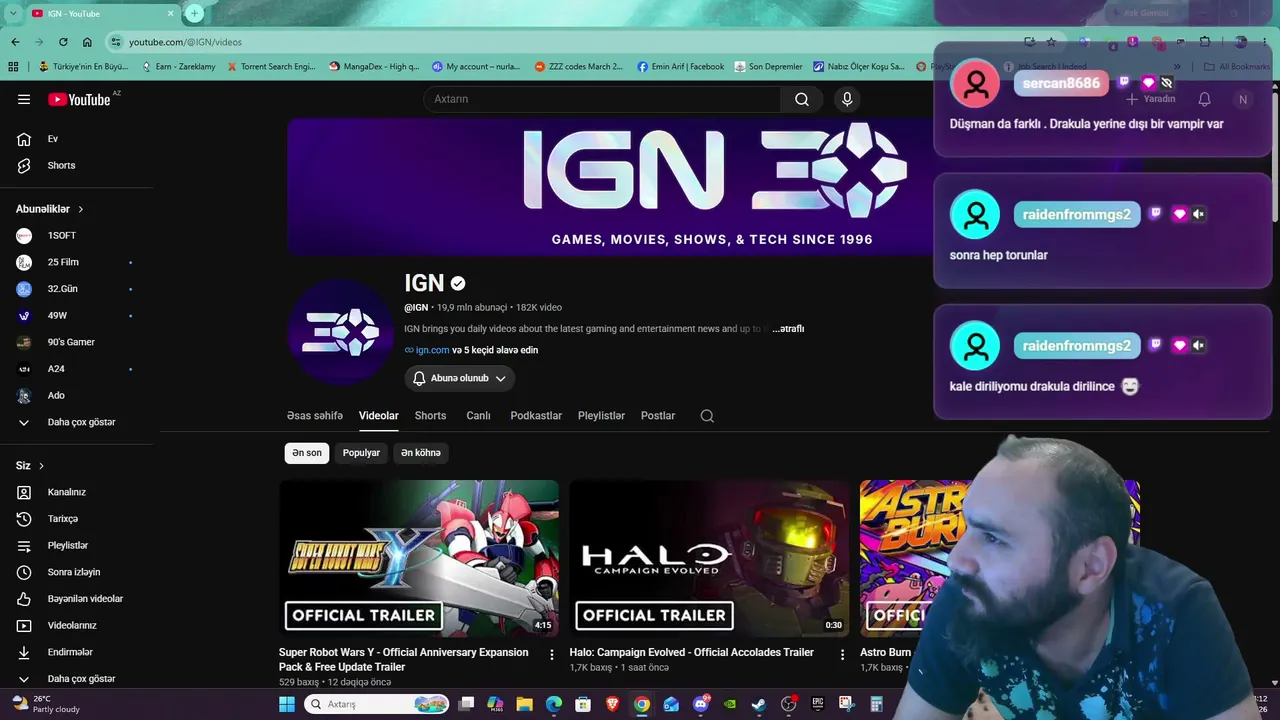
Task: Open the Türkiye'nin En Büyü... bookmark
Action: [x=83, y=67]
